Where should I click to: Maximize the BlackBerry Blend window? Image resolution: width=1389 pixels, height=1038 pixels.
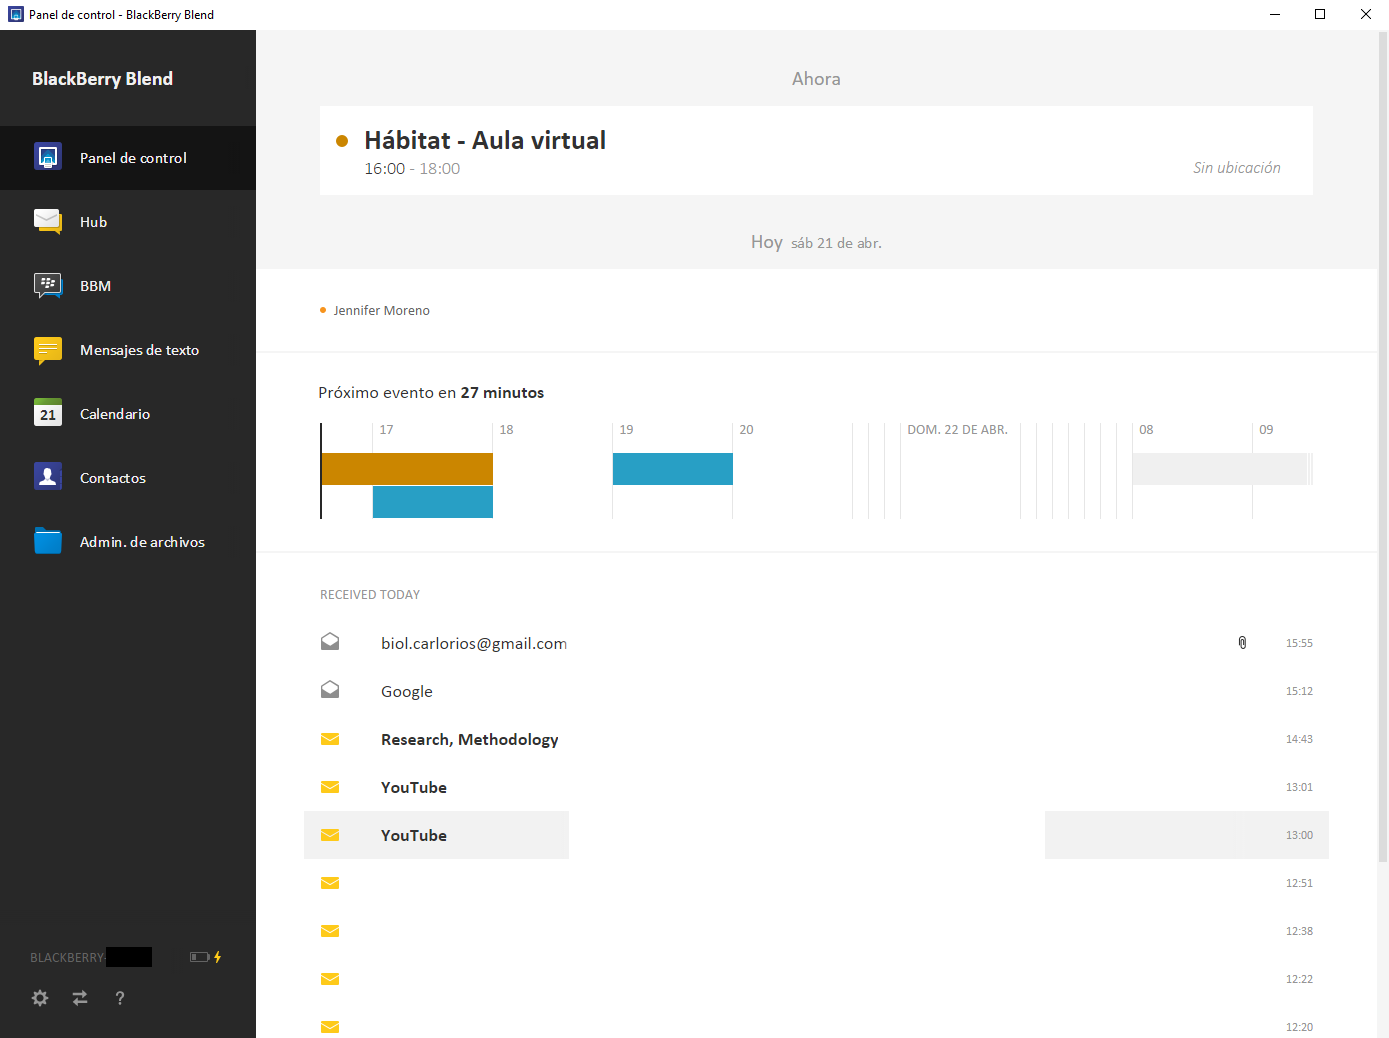coord(1320,14)
